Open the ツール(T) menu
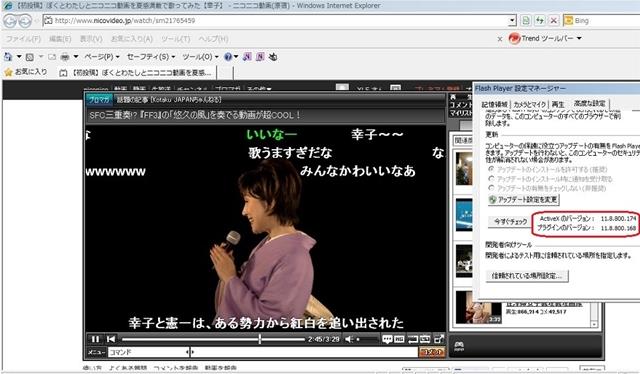640x374 pixels. tap(176, 39)
